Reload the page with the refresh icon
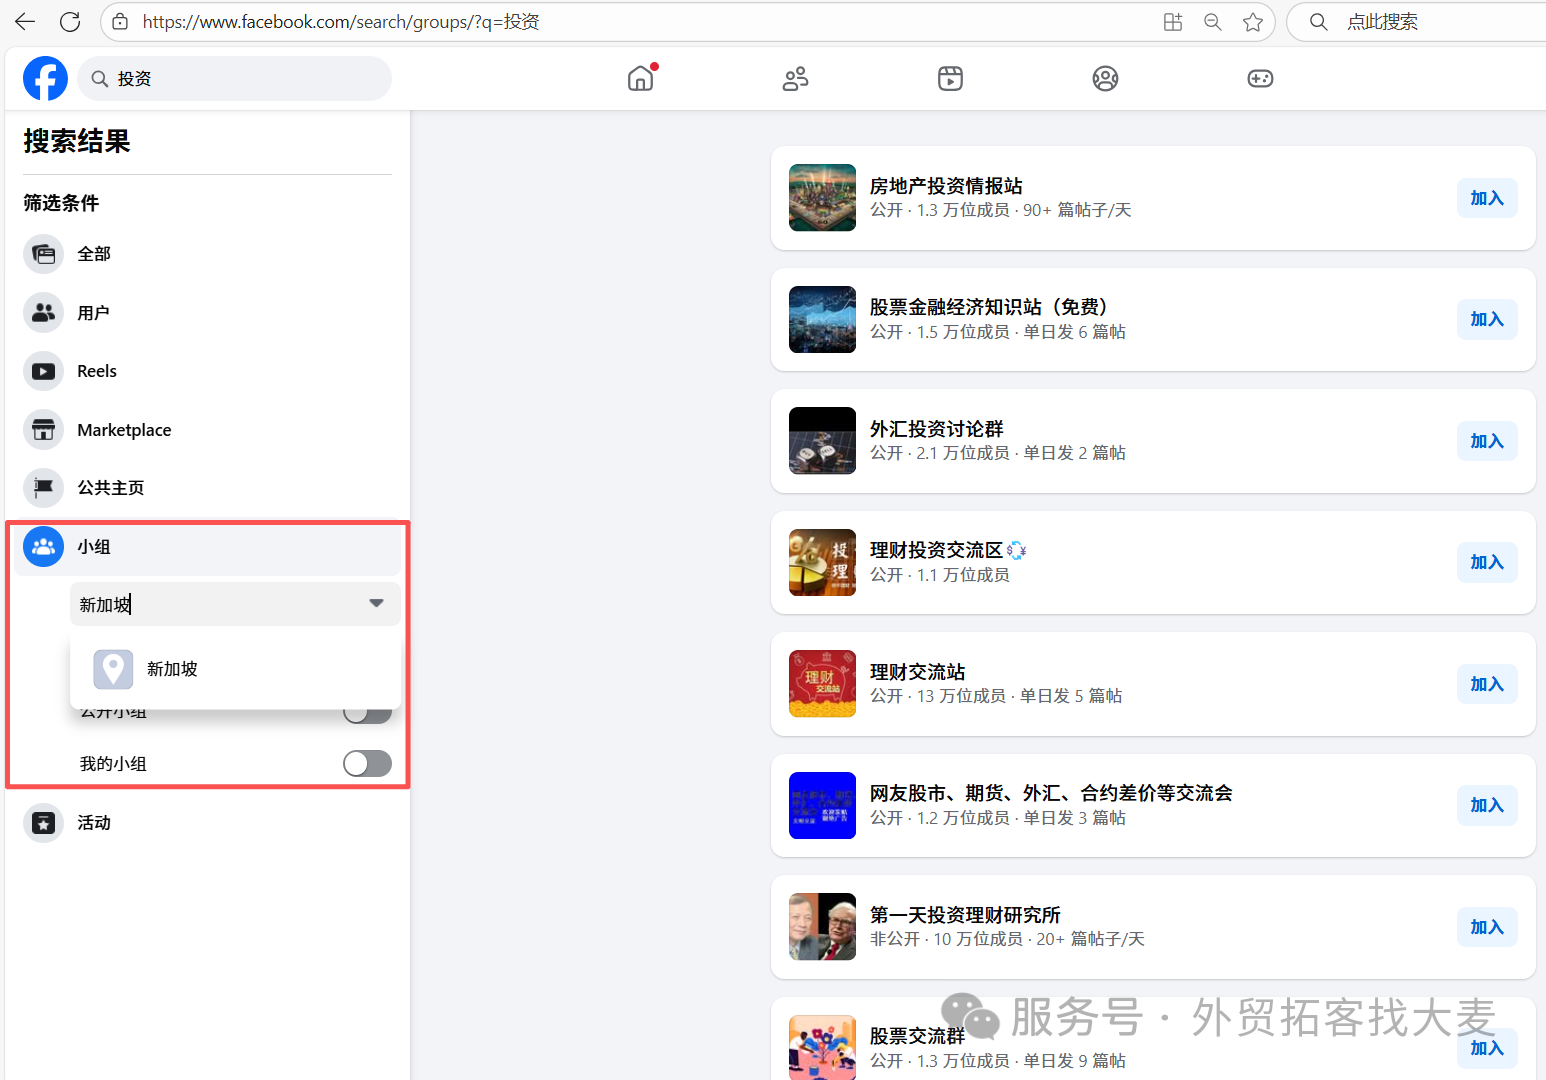Viewport: 1546px width, 1080px height. pos(70,22)
